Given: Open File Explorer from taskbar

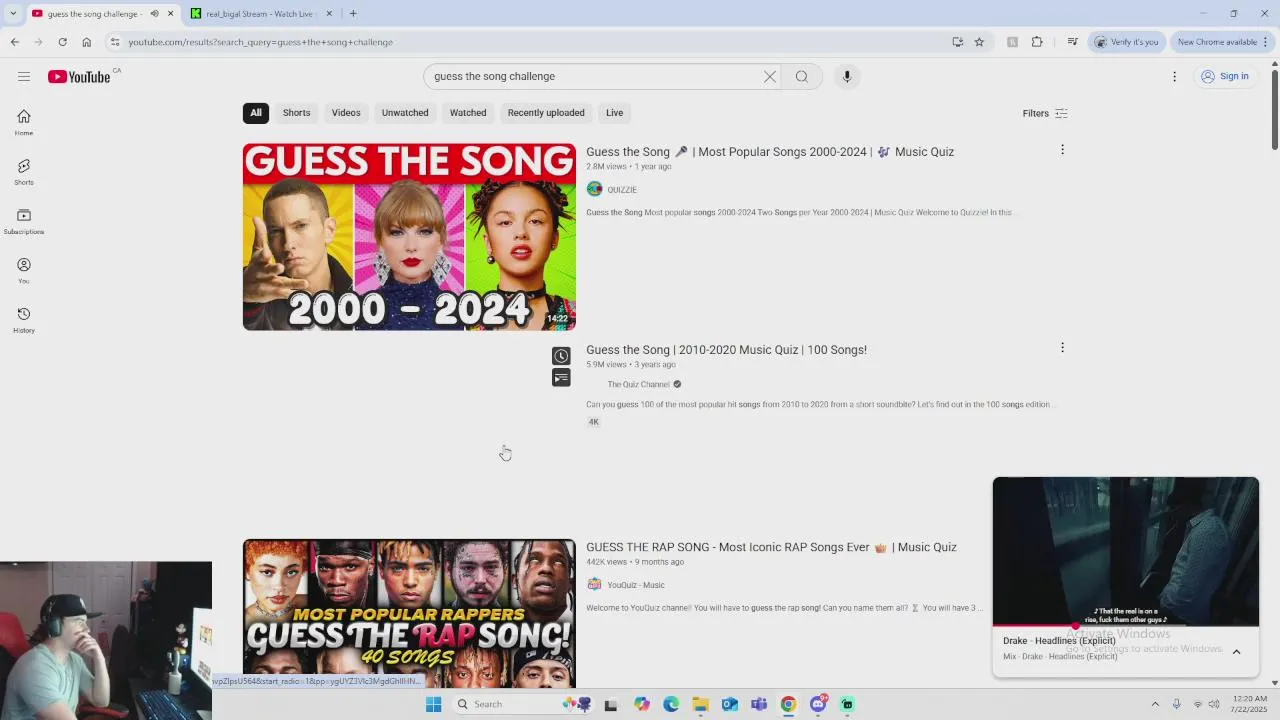Looking at the screenshot, I should click(700, 704).
